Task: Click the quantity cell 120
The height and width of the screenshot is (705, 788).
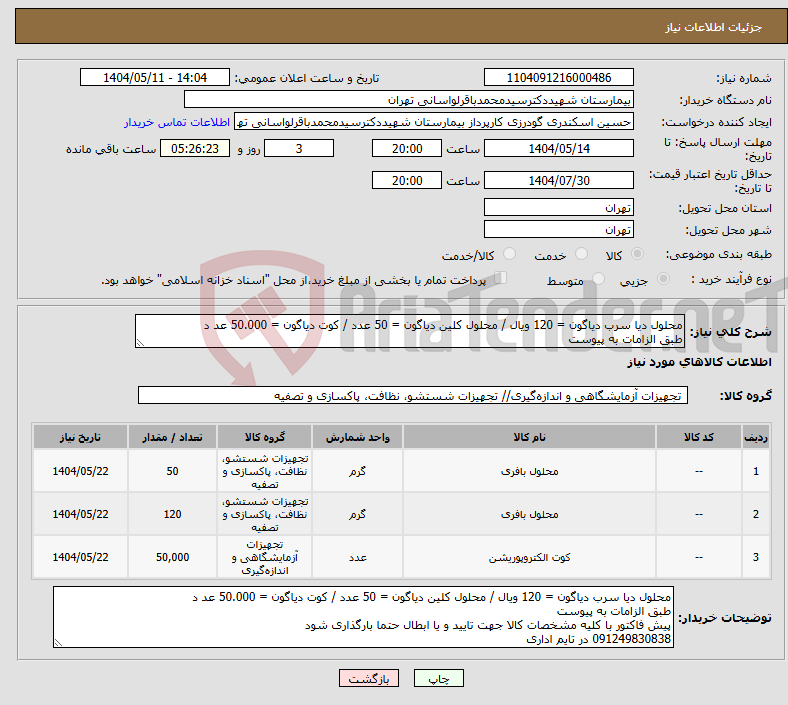Action: (x=172, y=515)
